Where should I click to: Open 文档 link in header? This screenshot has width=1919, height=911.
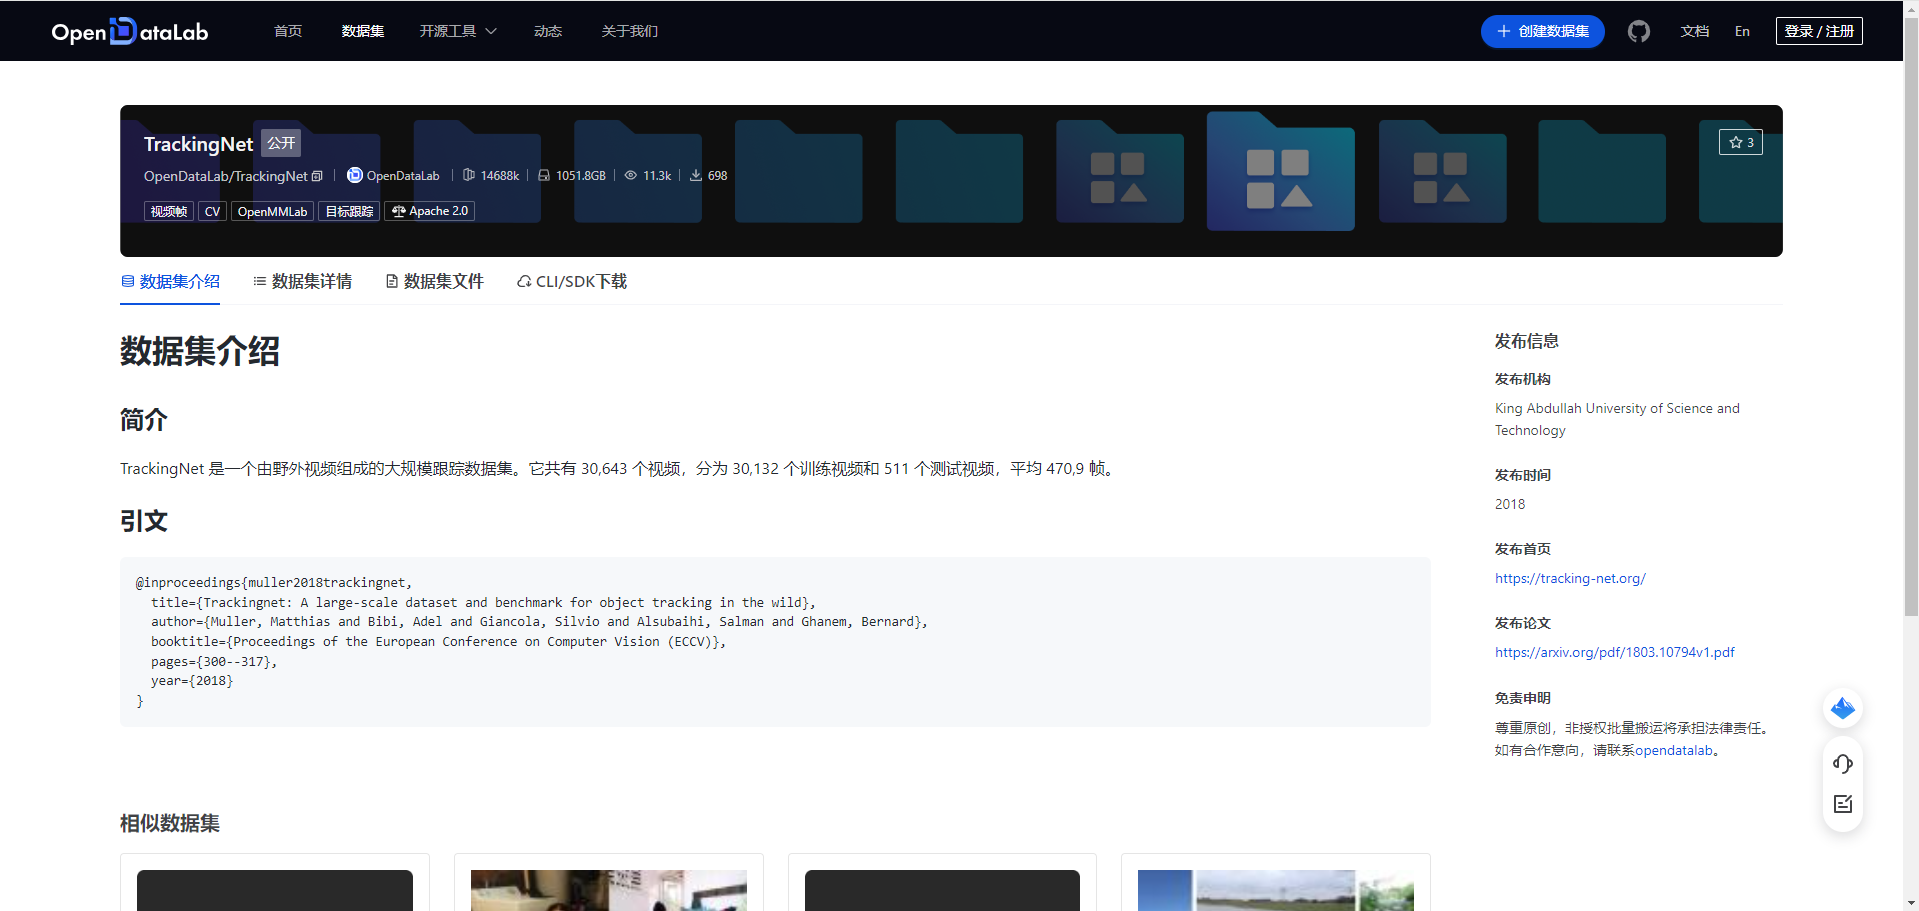point(1695,31)
